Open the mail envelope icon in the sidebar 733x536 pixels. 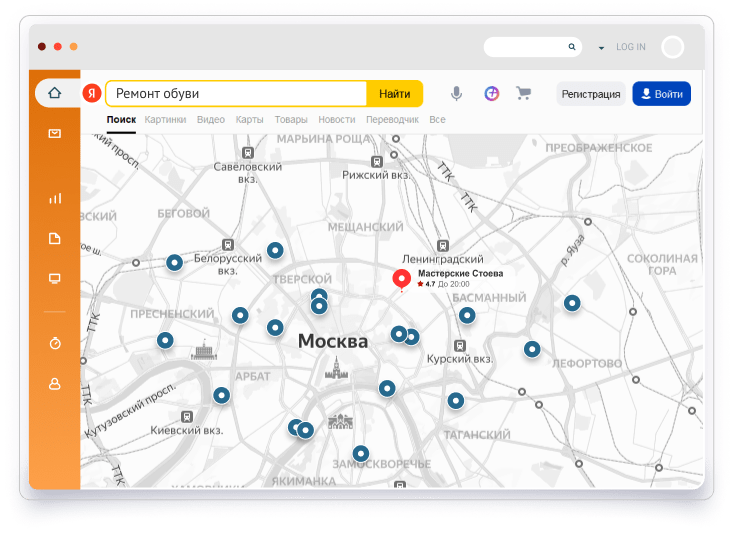(x=55, y=134)
